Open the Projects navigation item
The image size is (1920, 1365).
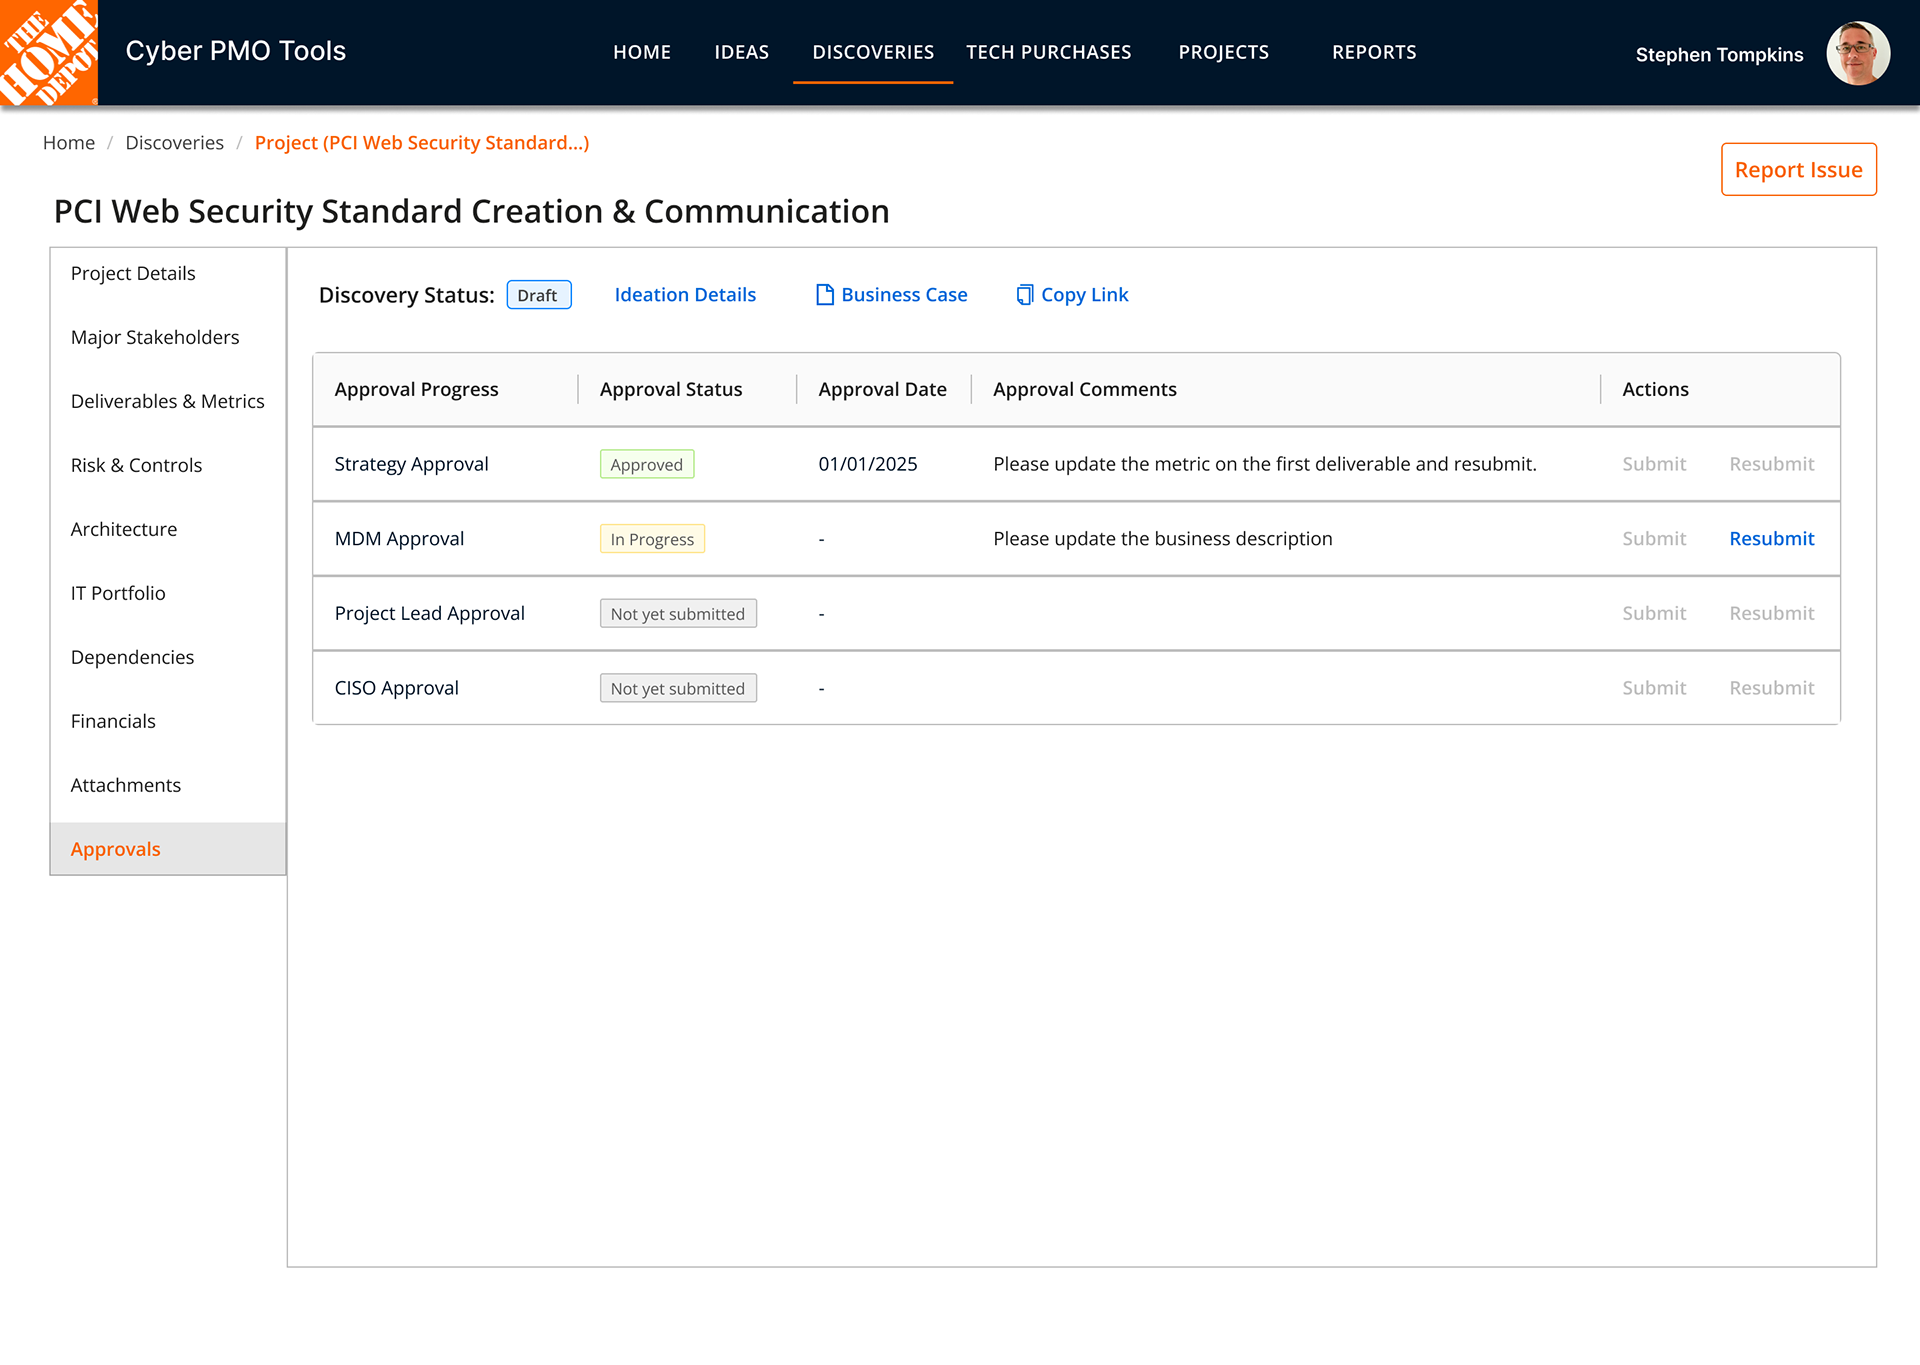click(1223, 52)
